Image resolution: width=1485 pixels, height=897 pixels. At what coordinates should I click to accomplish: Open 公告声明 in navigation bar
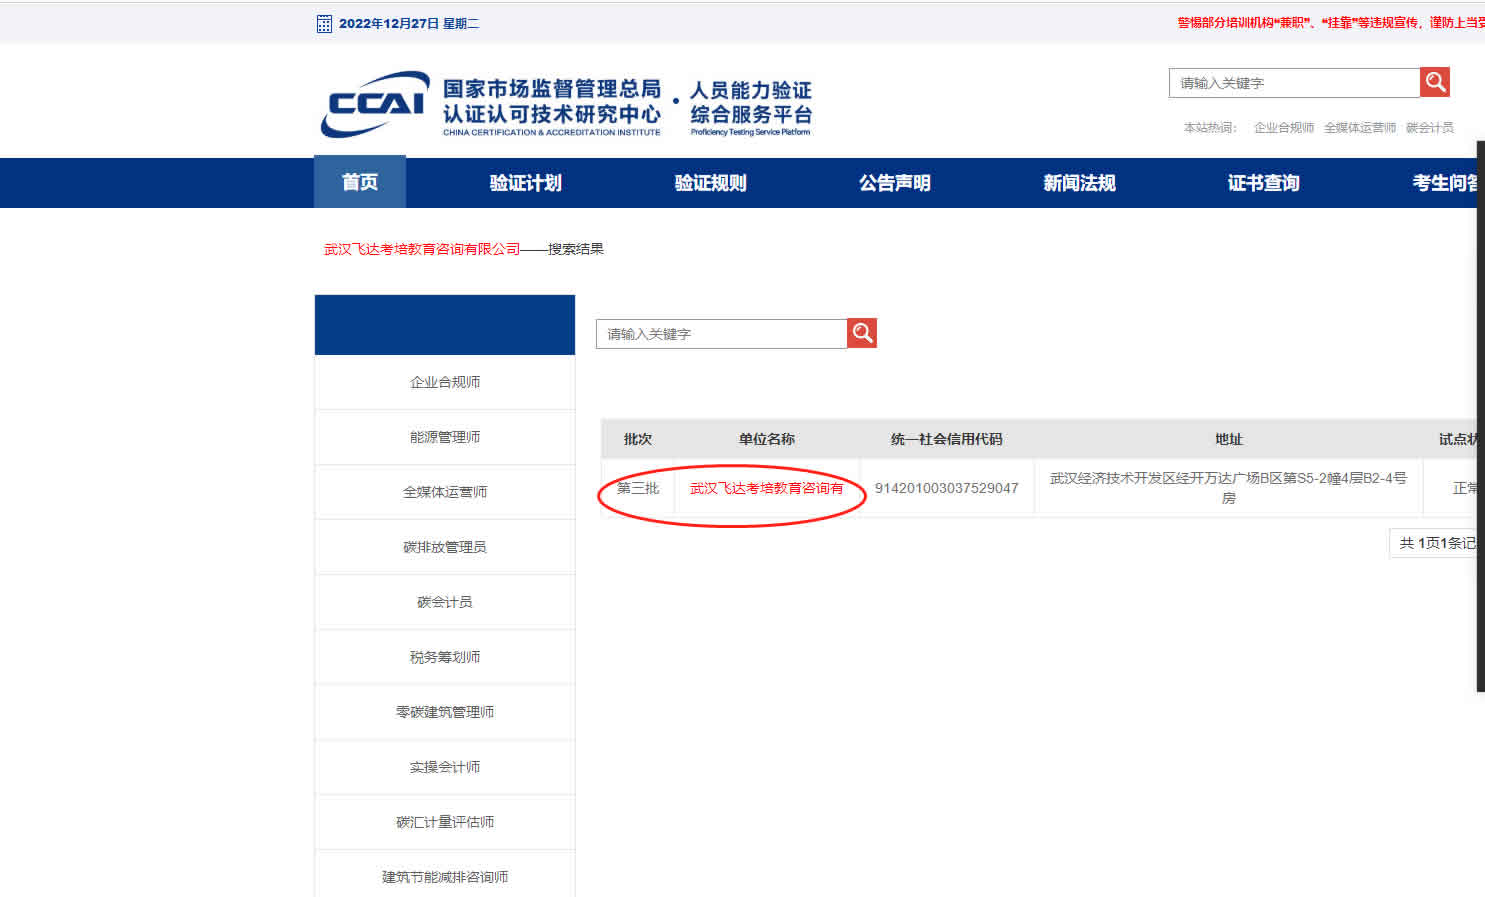coord(894,183)
